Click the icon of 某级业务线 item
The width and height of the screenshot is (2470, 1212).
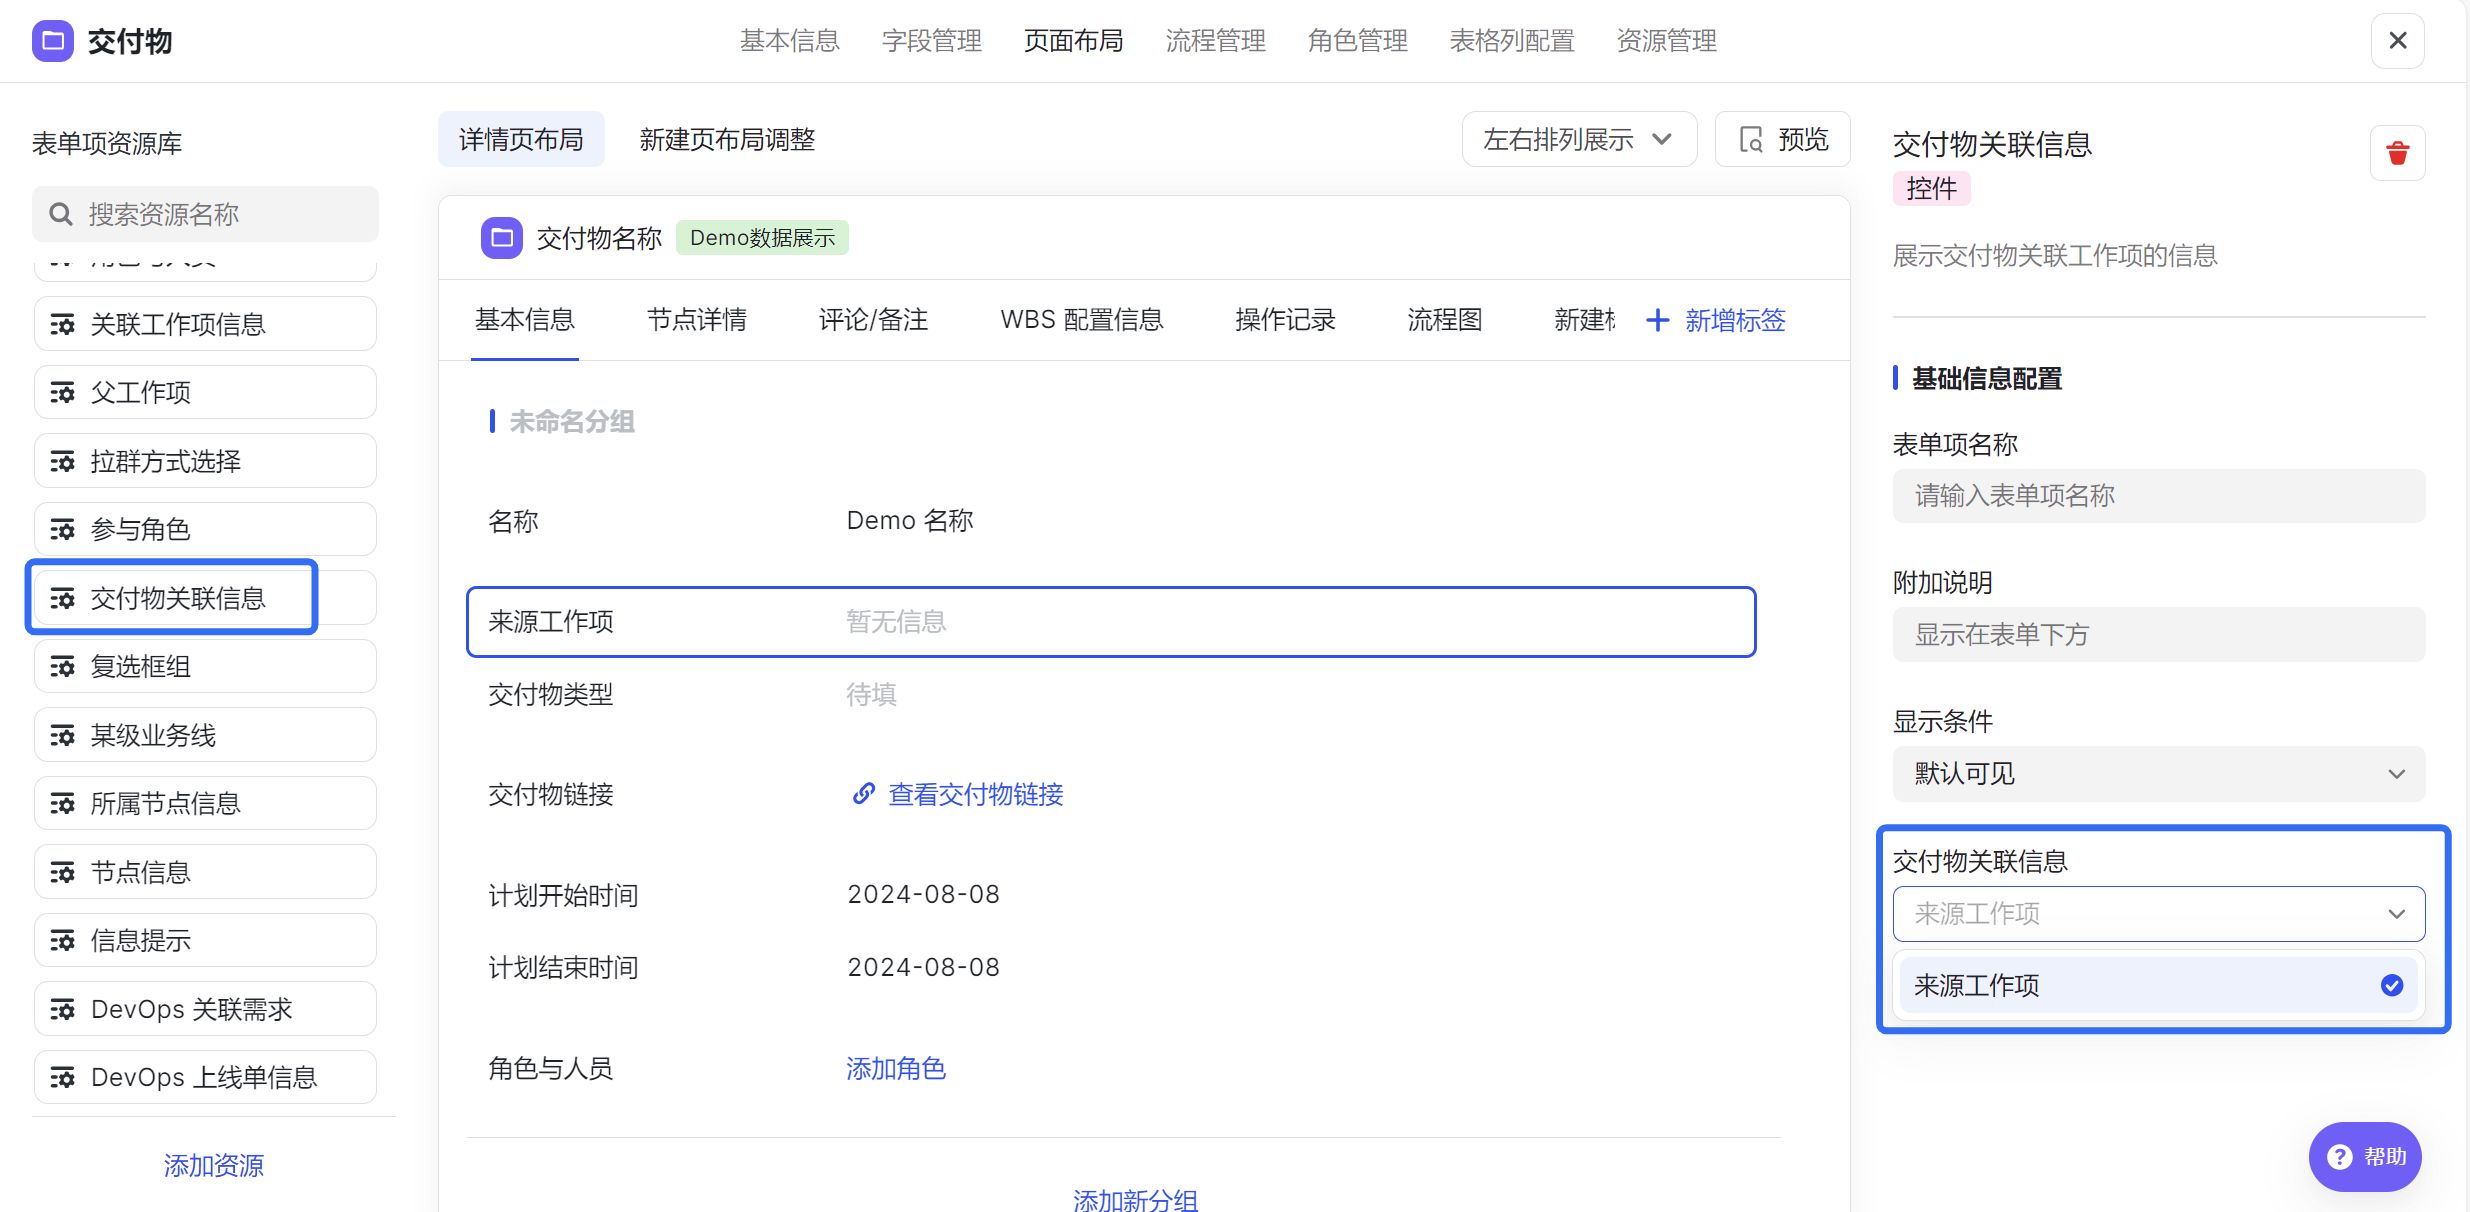[63, 735]
